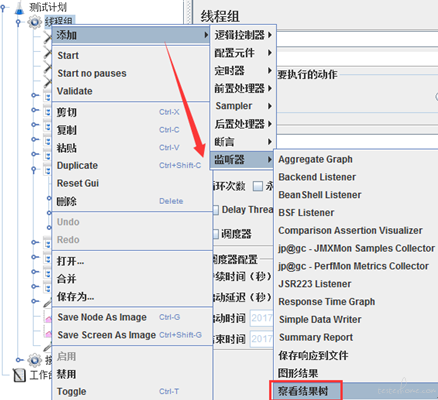The image size is (438, 400).
Task: Add jp@gc - JMXMon Samples Collector
Action: coord(356,248)
